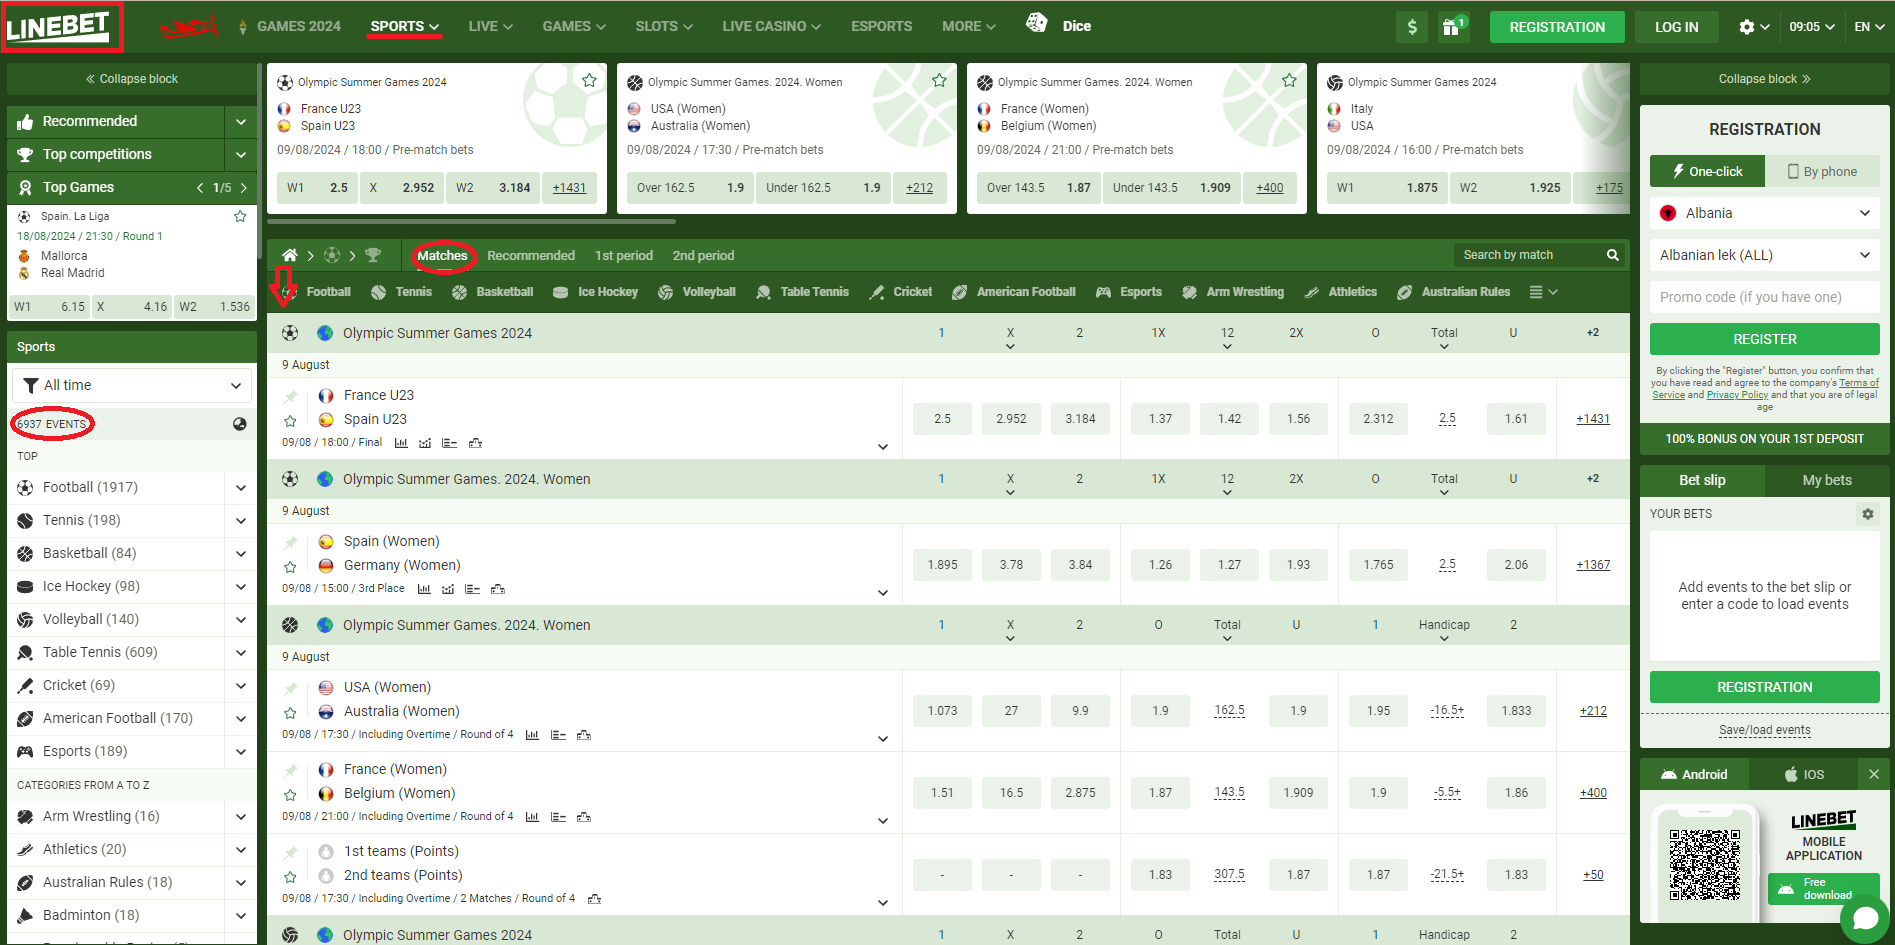Go to previous Top Games slide
Screen dimensions: 1895x945
click(x=200, y=187)
